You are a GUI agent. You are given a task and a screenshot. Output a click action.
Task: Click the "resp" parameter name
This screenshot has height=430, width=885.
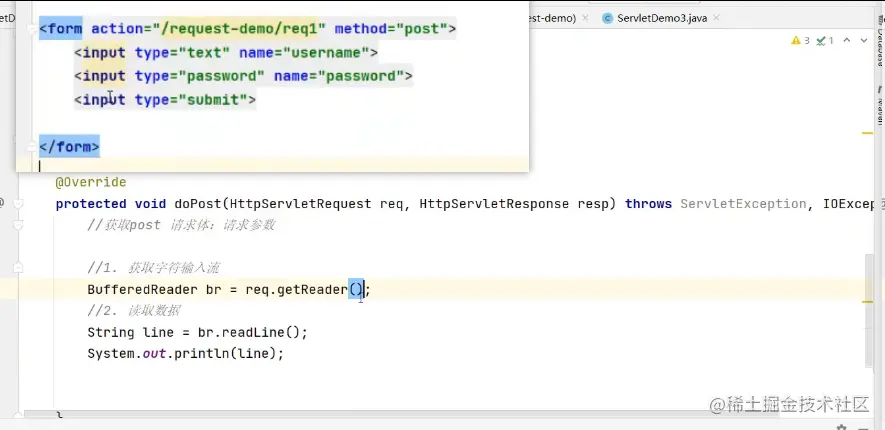pos(593,204)
